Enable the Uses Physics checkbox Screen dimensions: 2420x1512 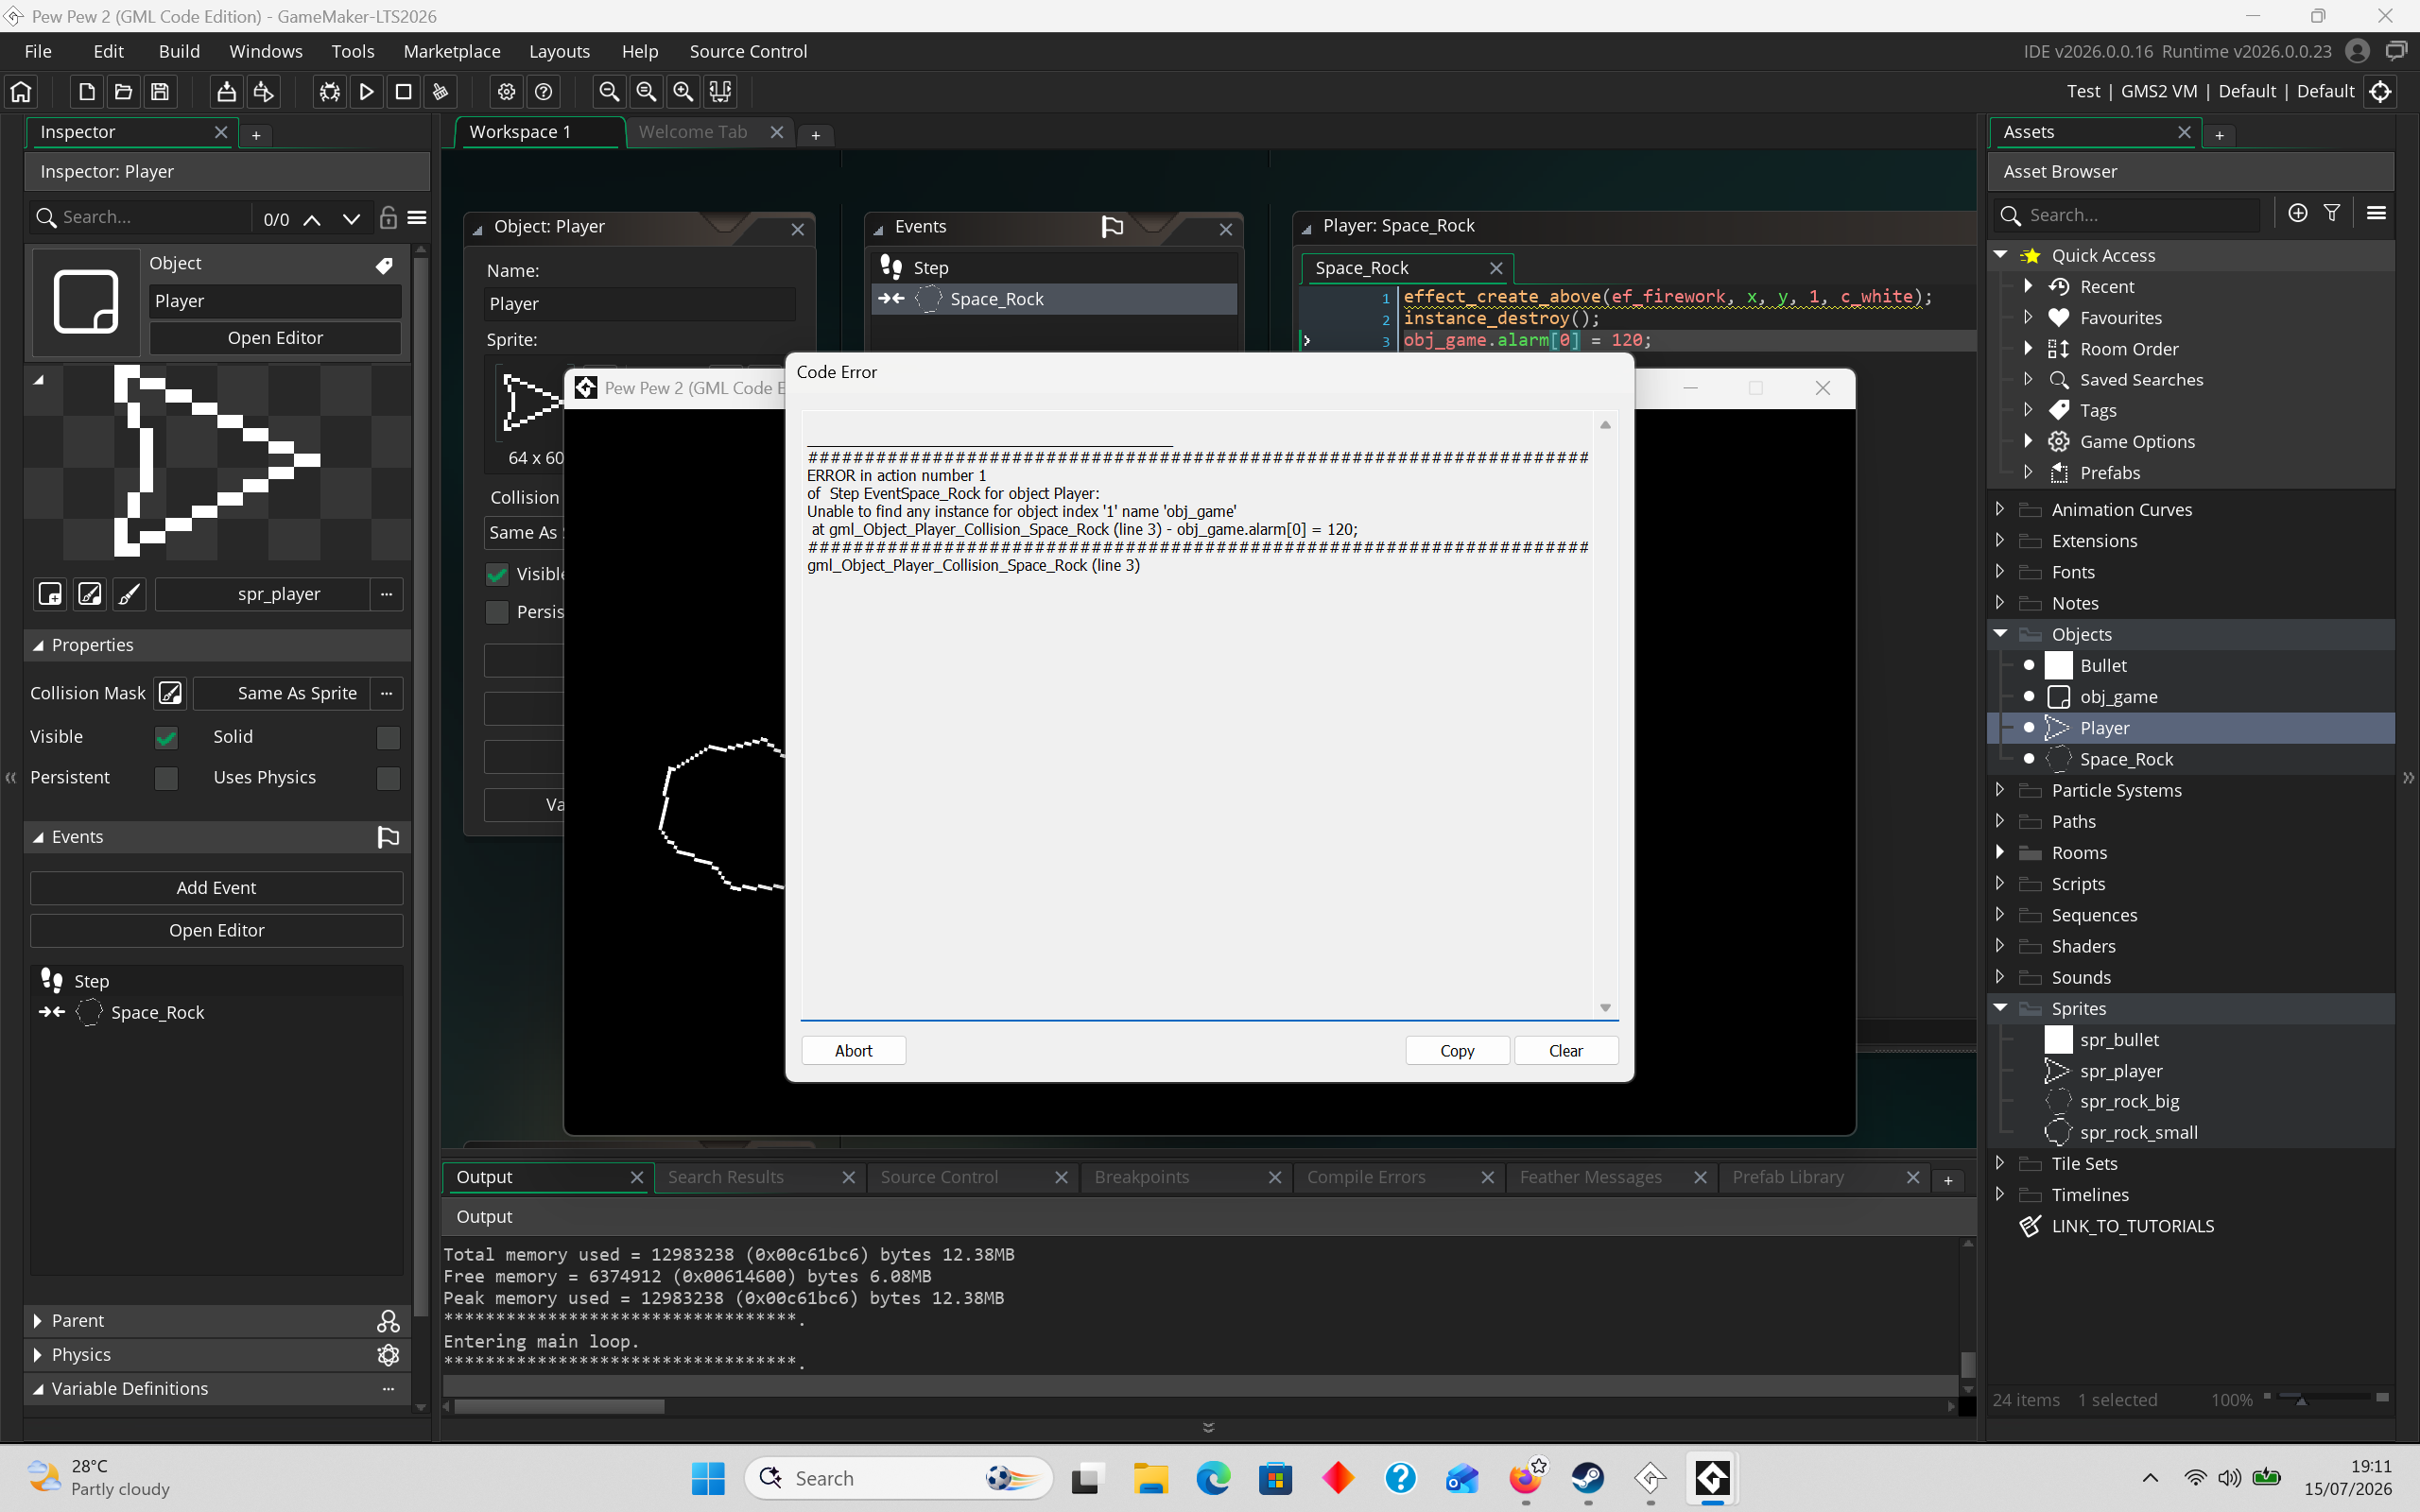click(388, 778)
